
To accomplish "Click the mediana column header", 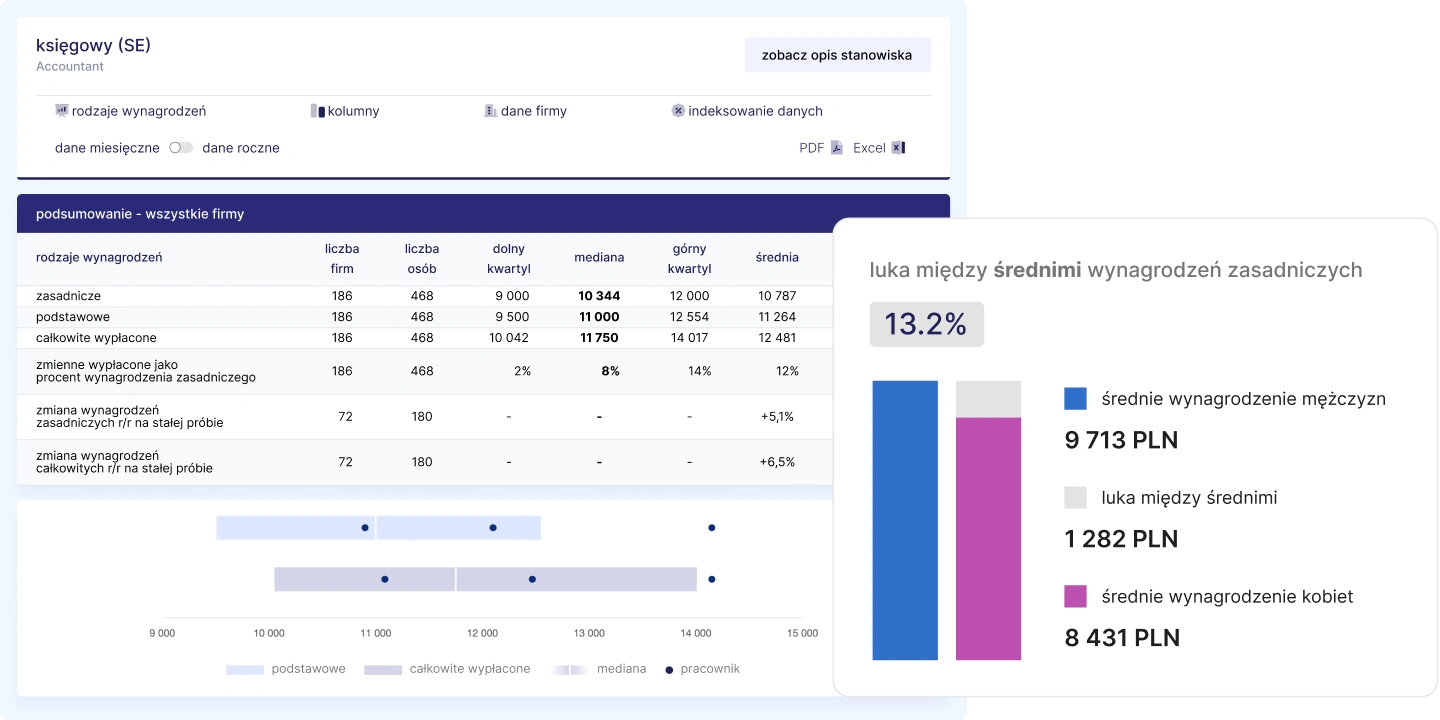I will [x=599, y=258].
